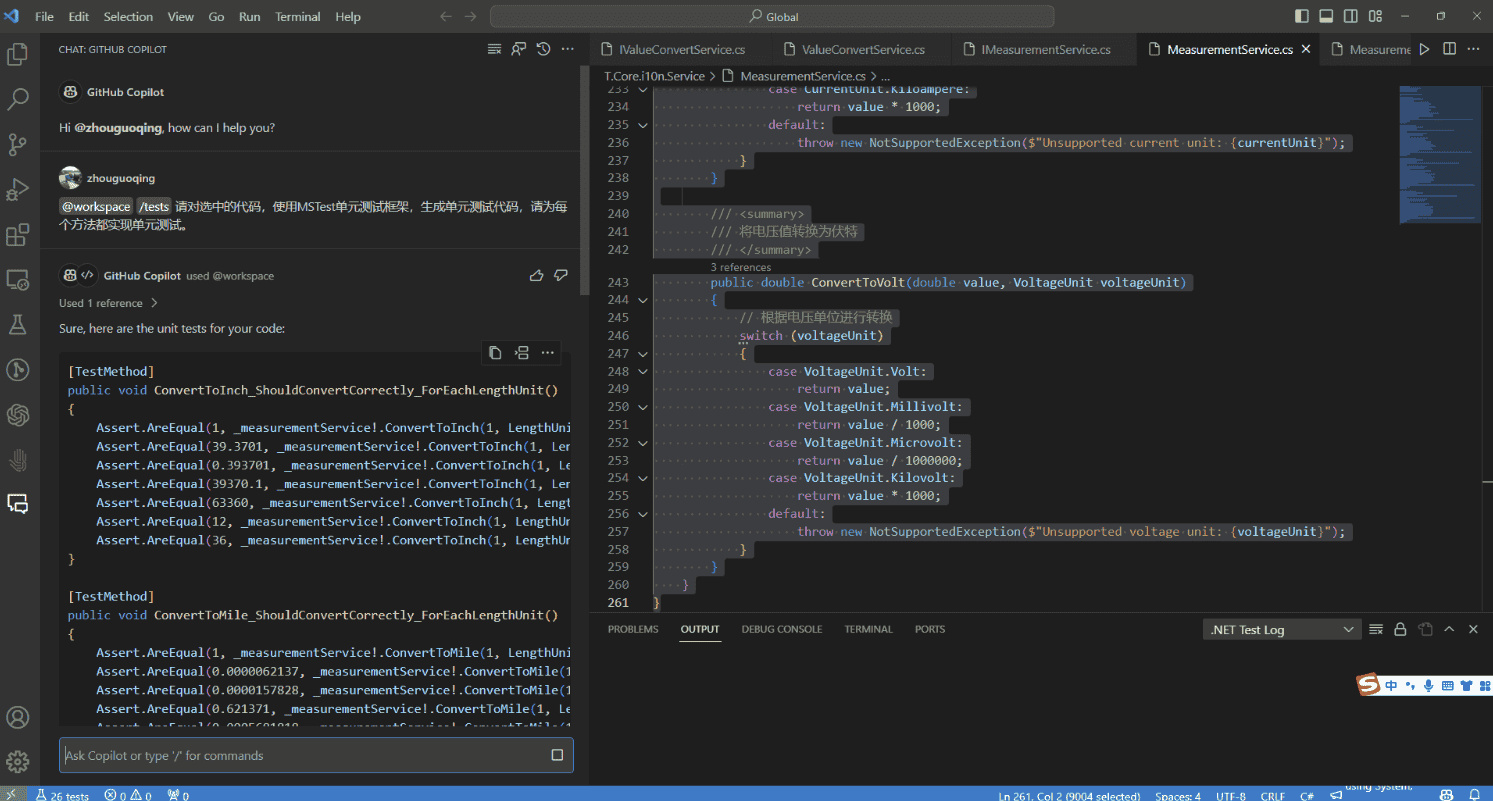The height and width of the screenshot is (801, 1493).
Task: Click thumbs up on Copilot response
Action: (x=536, y=275)
